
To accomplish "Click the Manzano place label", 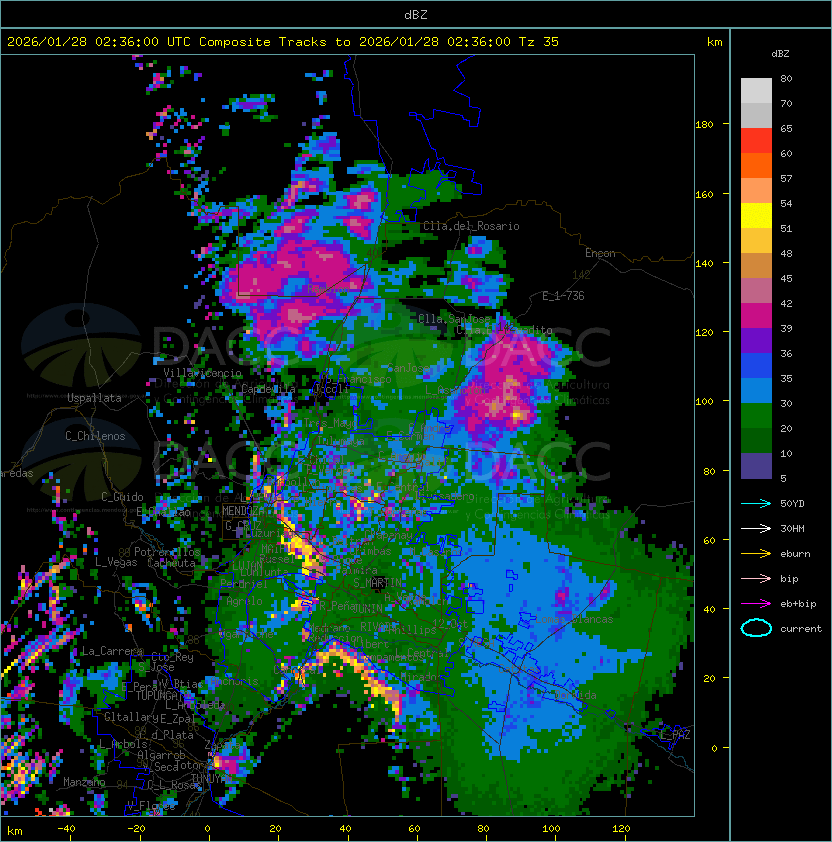I will click(x=84, y=782).
